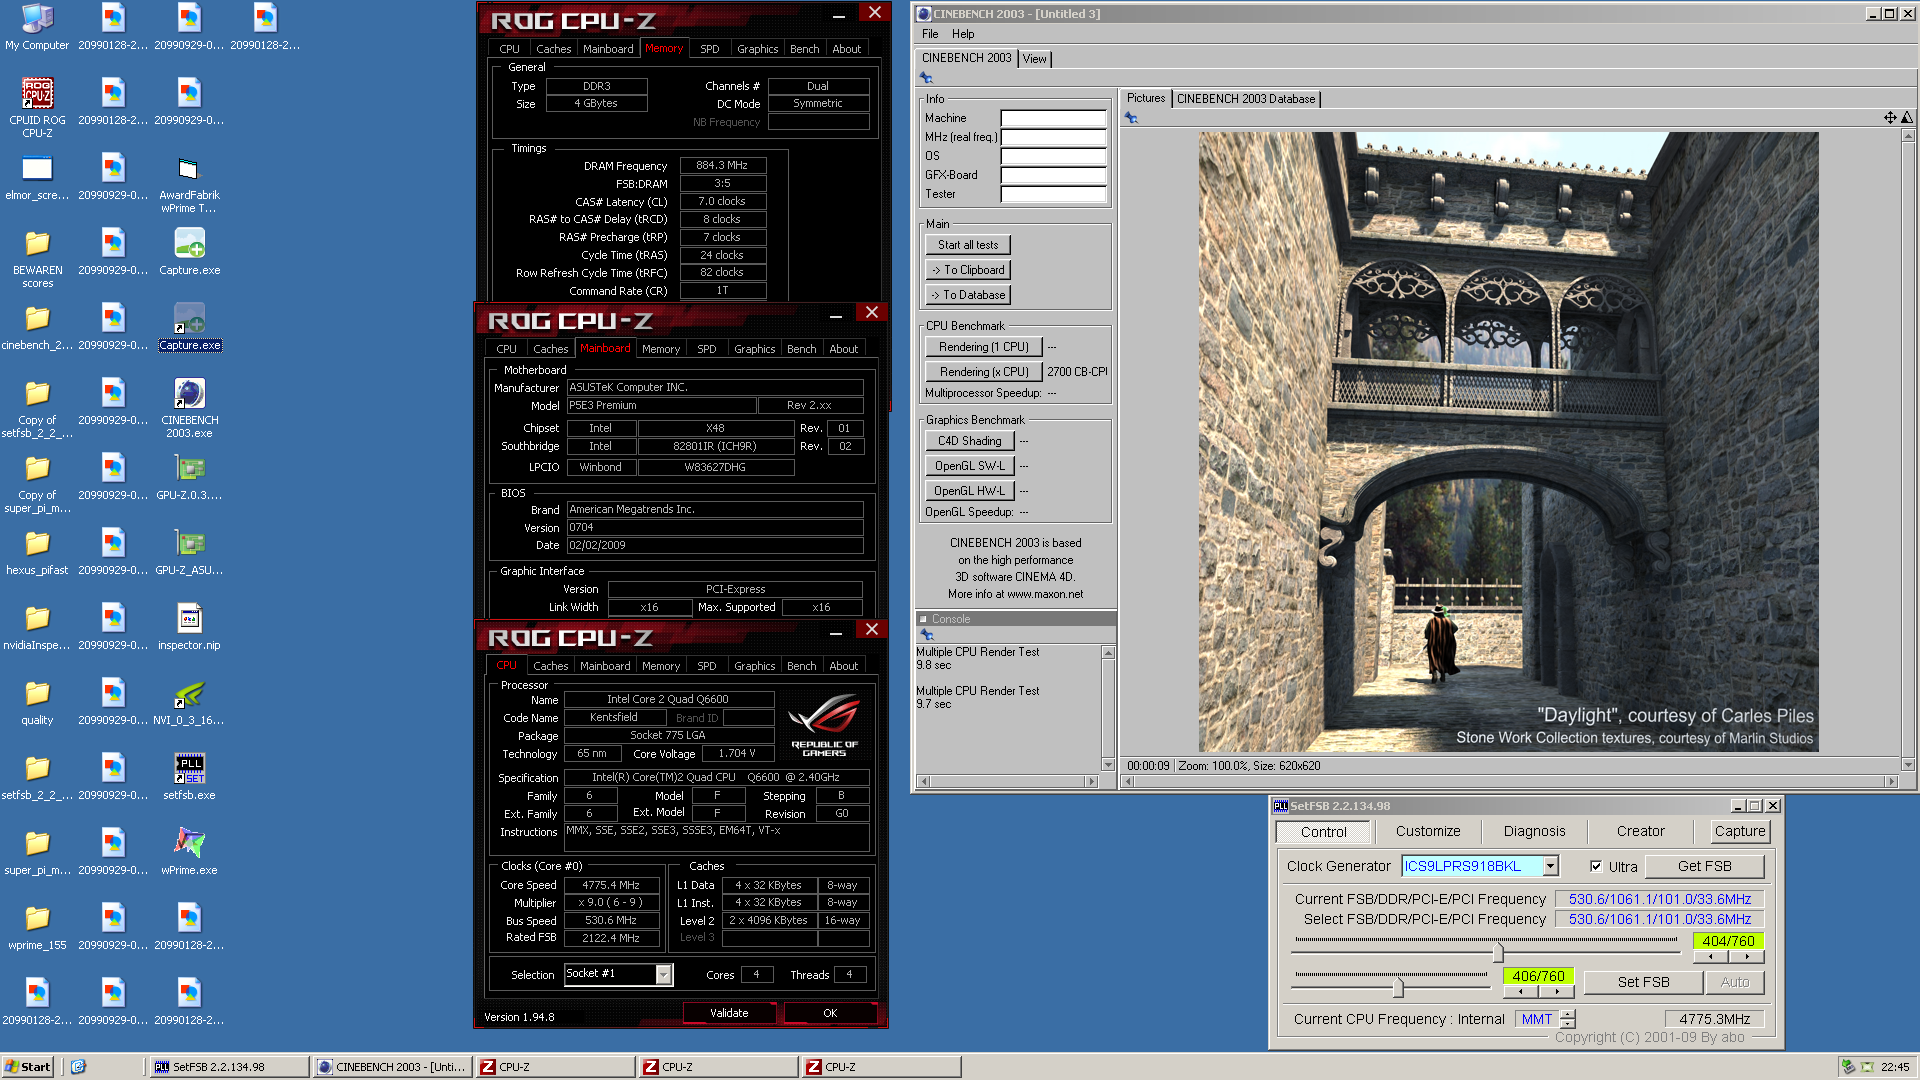Open the Socket #1 selection dropdown
The image size is (1920, 1080).
click(663, 974)
